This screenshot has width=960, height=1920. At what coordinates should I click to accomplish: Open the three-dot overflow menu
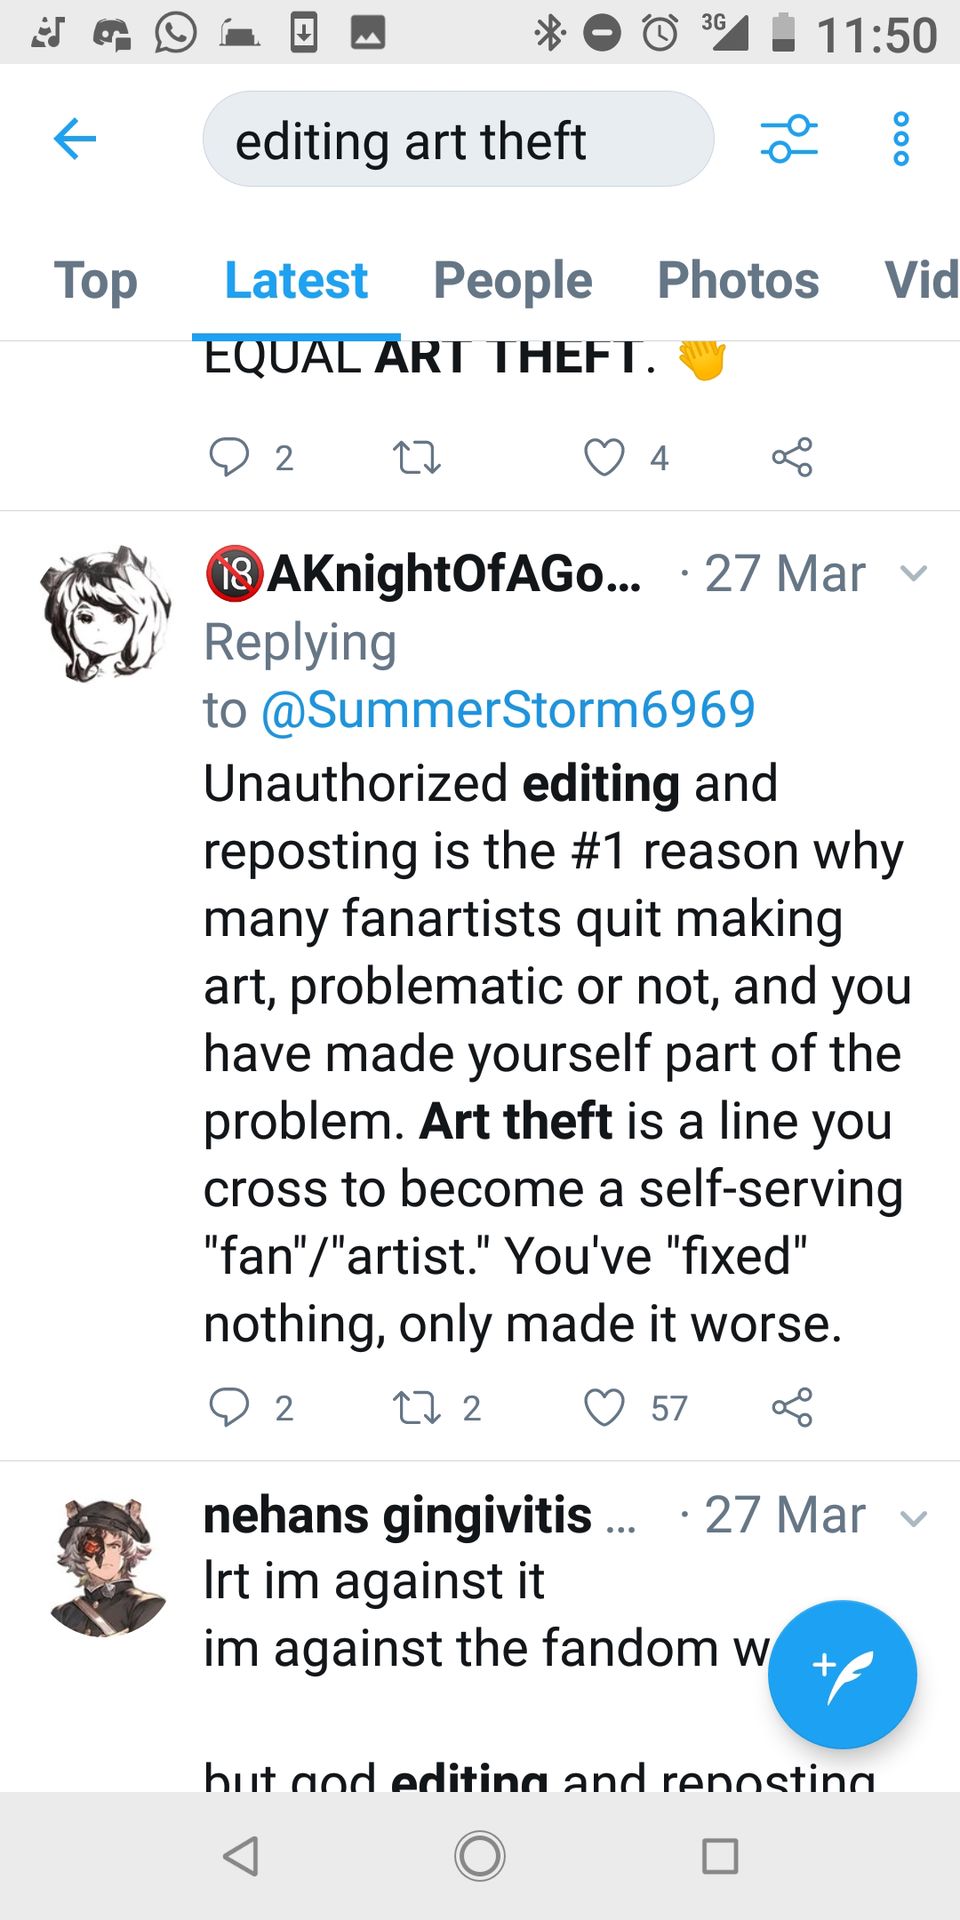pyautogui.click(x=901, y=139)
